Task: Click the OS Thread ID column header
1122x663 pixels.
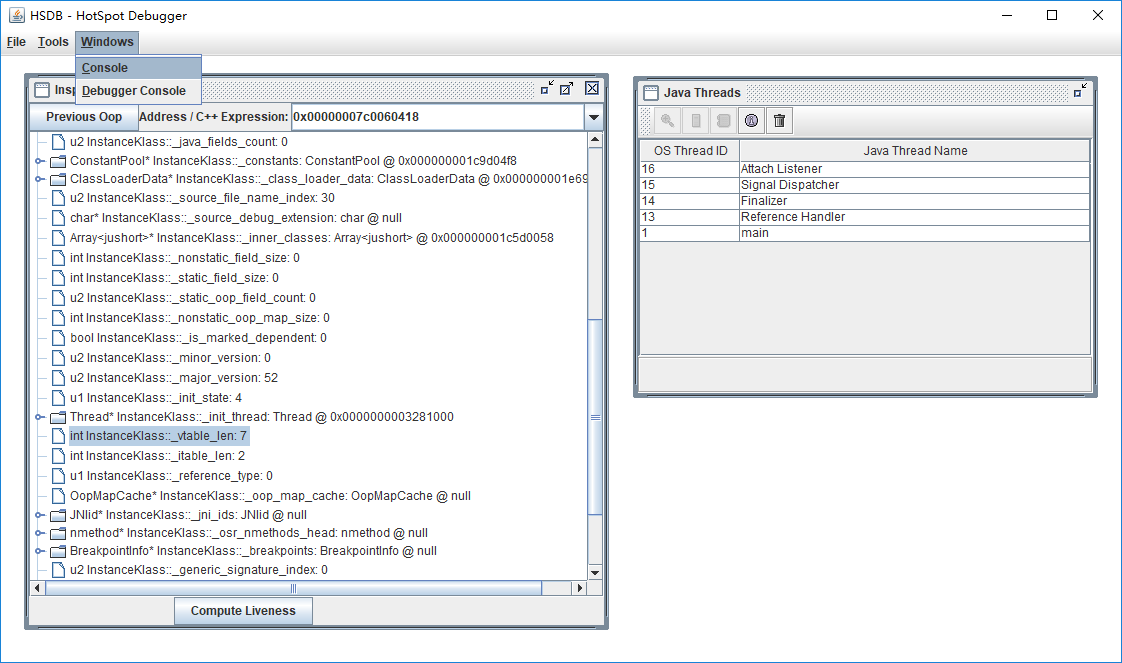Action: tap(690, 150)
